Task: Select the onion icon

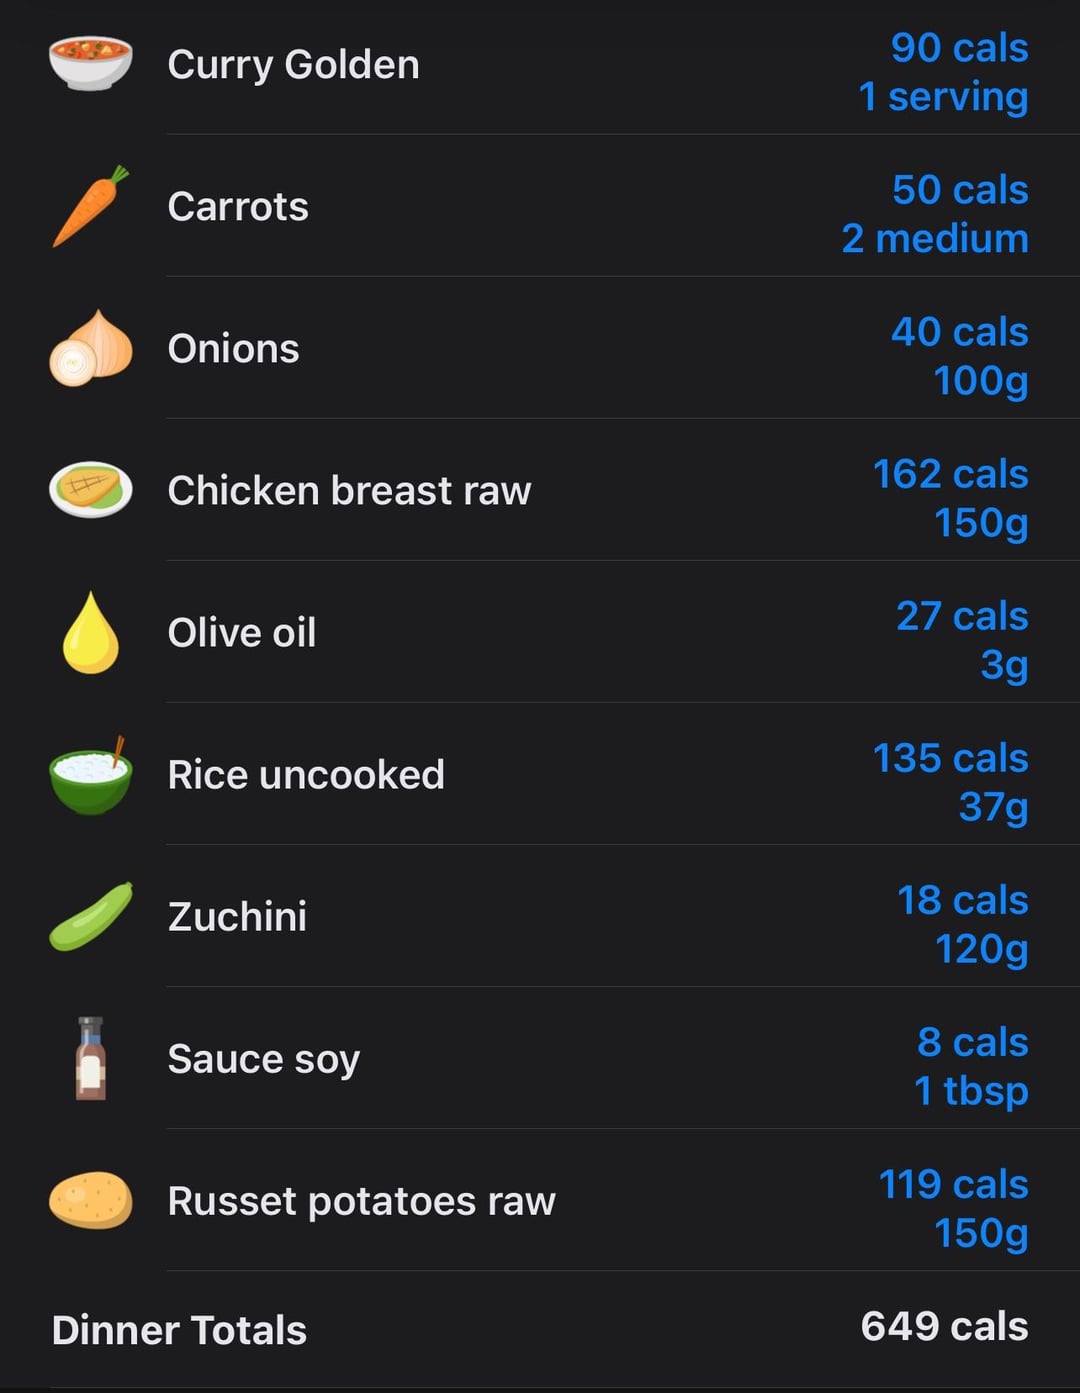Action: tap(91, 348)
